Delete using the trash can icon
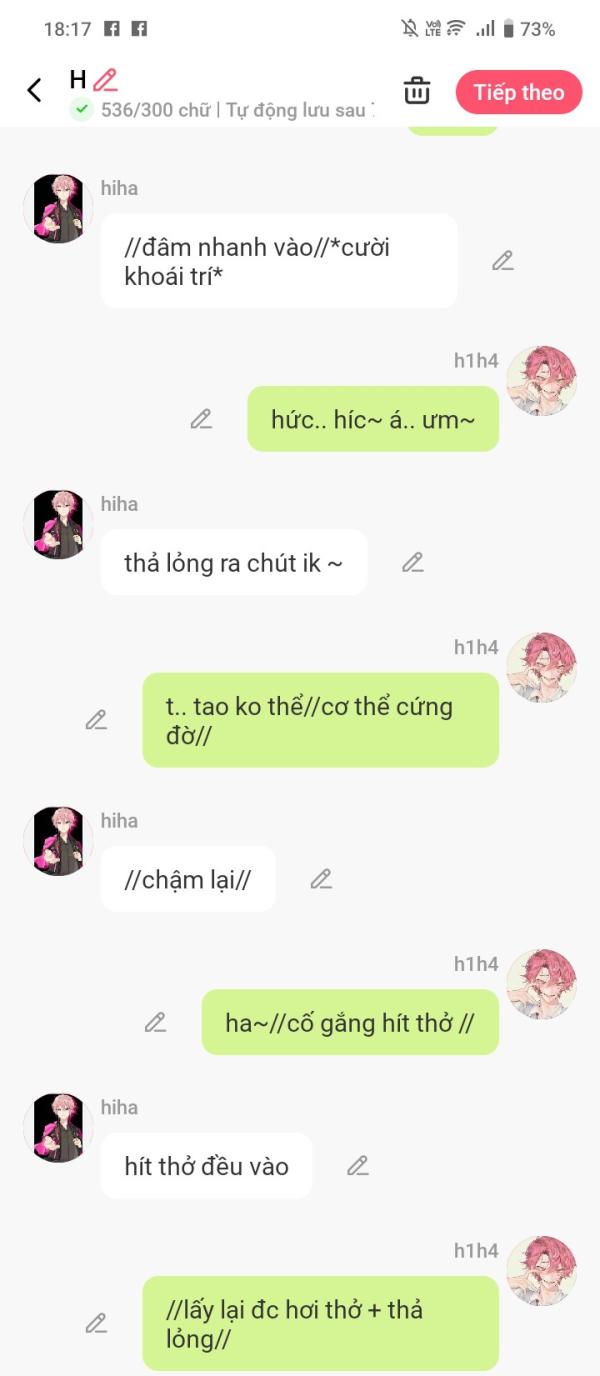The height and width of the screenshot is (1376, 600). [x=417, y=90]
